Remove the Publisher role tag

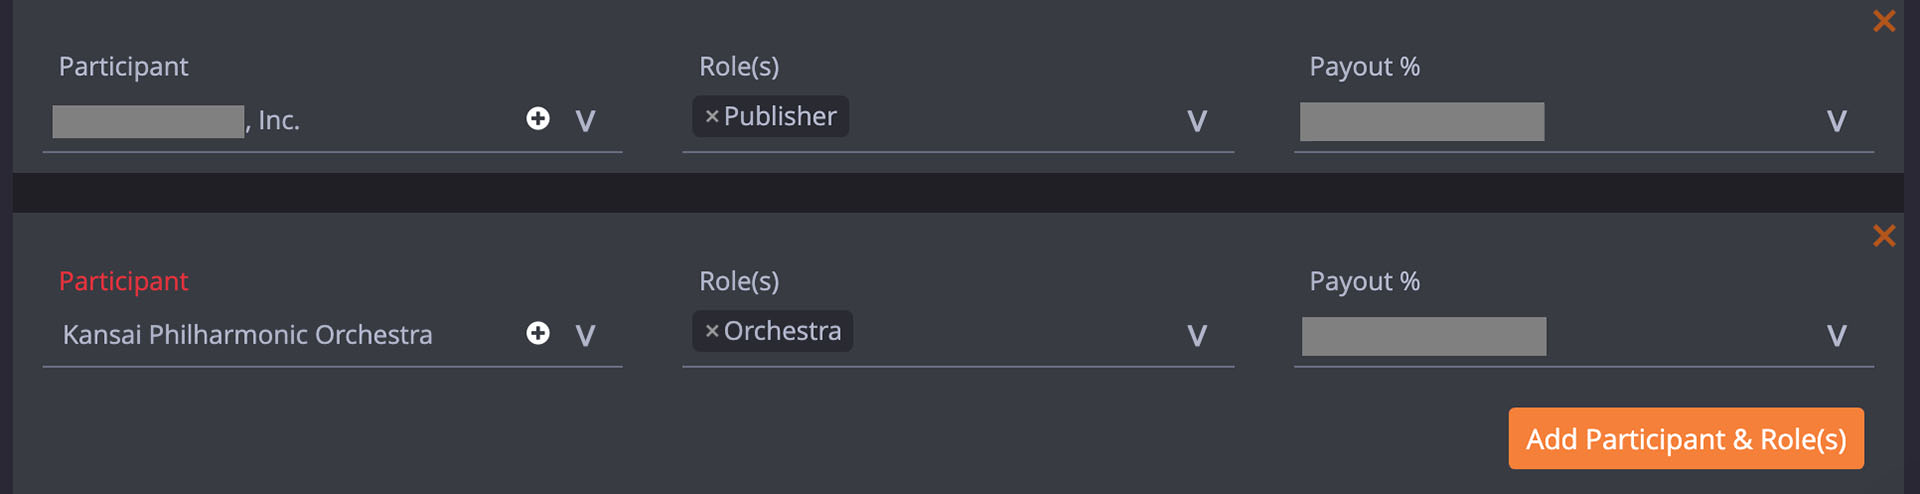712,117
